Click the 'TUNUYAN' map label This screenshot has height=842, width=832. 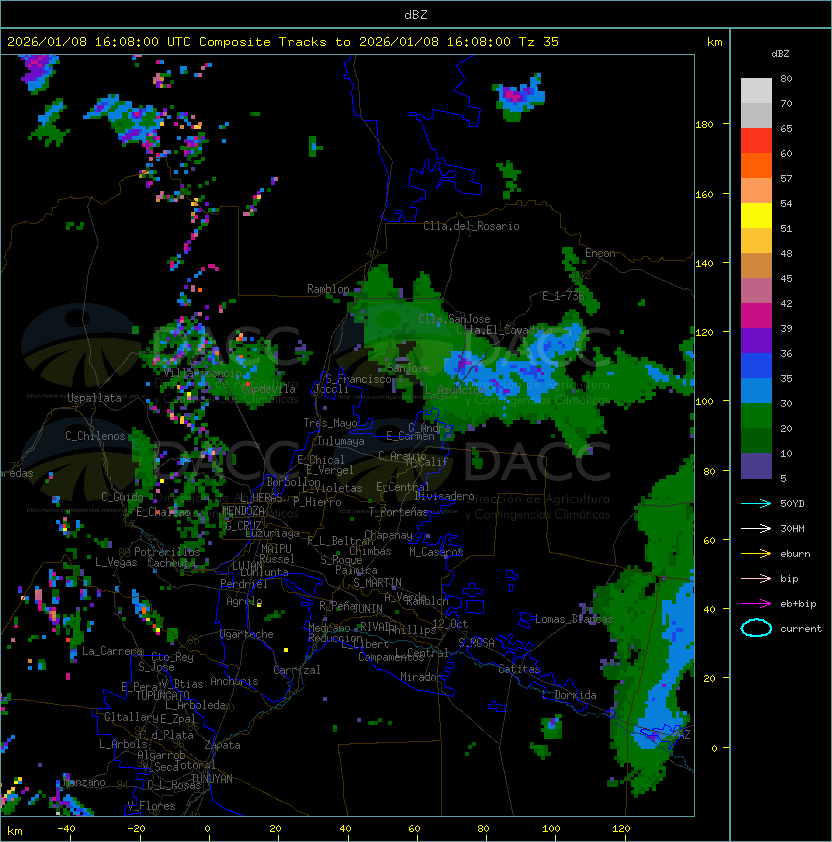(x=212, y=779)
